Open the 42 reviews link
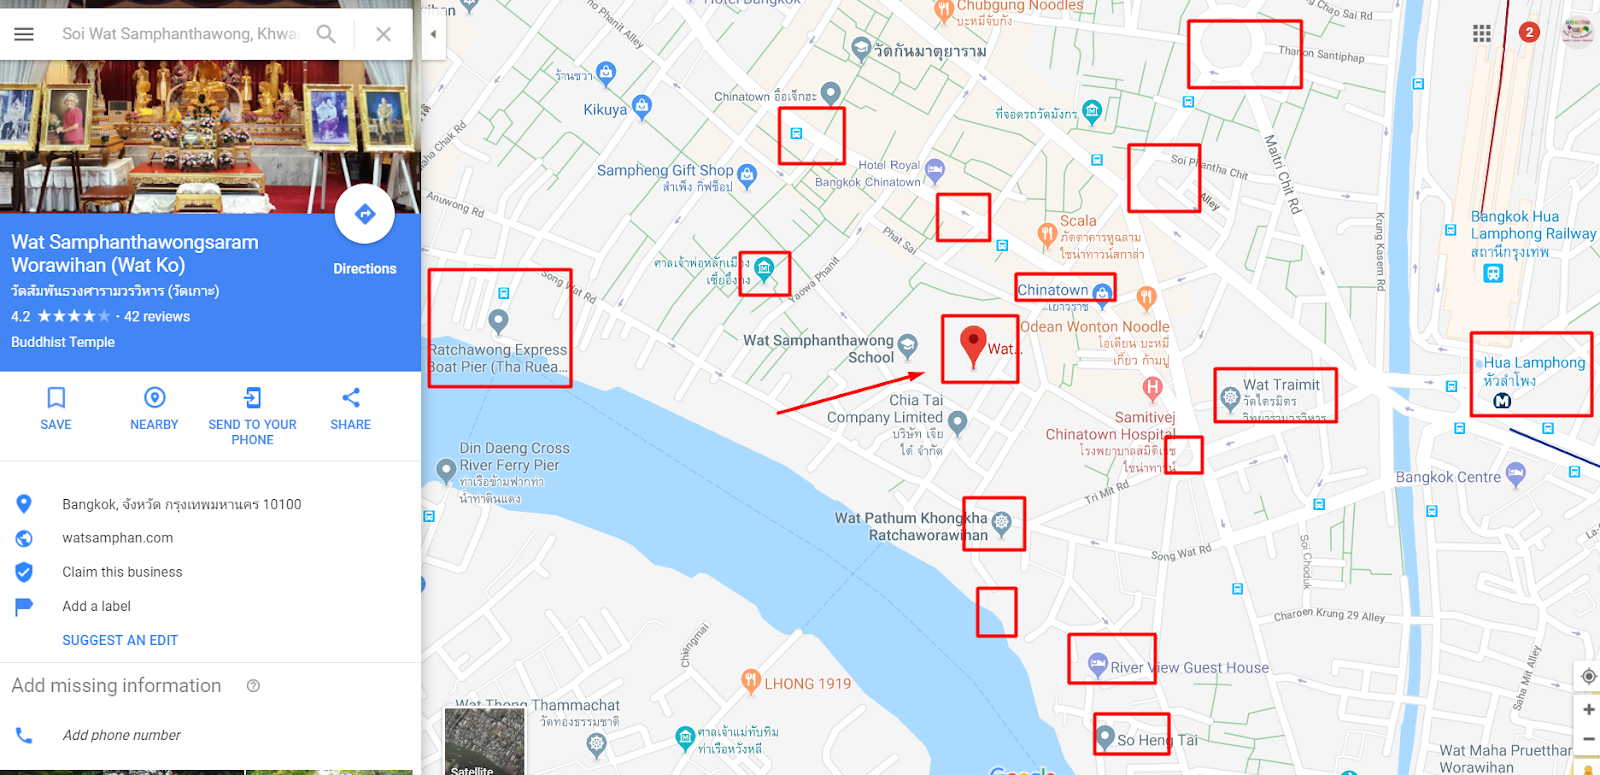Screen dimensions: 1600x775 pos(157,316)
